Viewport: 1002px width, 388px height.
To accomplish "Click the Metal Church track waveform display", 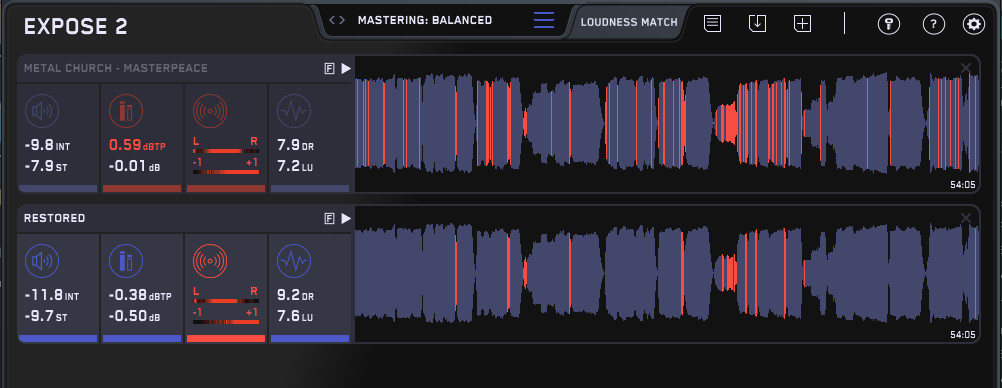I will pos(667,124).
